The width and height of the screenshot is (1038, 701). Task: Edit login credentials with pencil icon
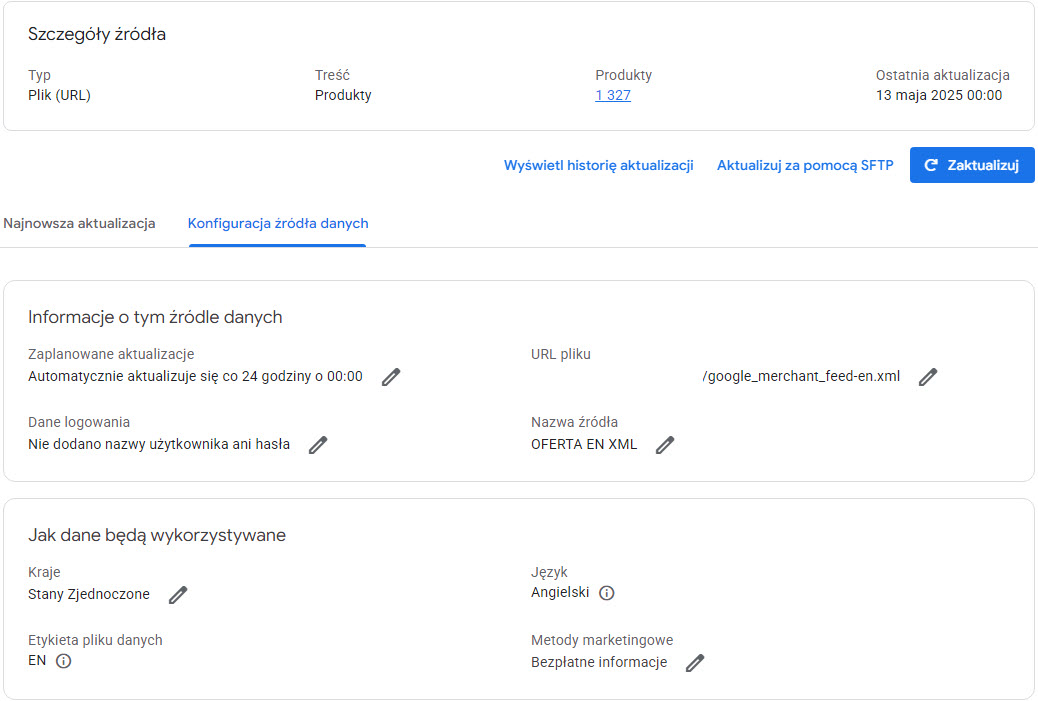click(x=318, y=445)
